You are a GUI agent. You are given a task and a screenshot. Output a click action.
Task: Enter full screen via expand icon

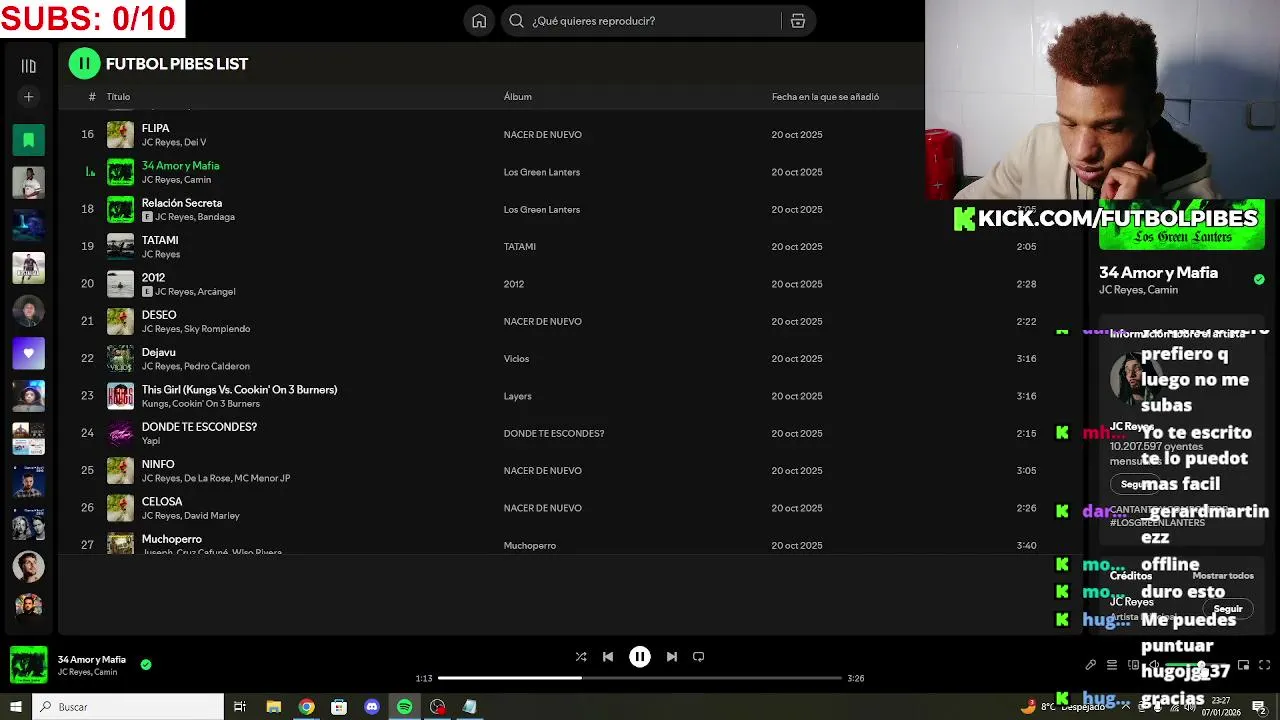1265,665
